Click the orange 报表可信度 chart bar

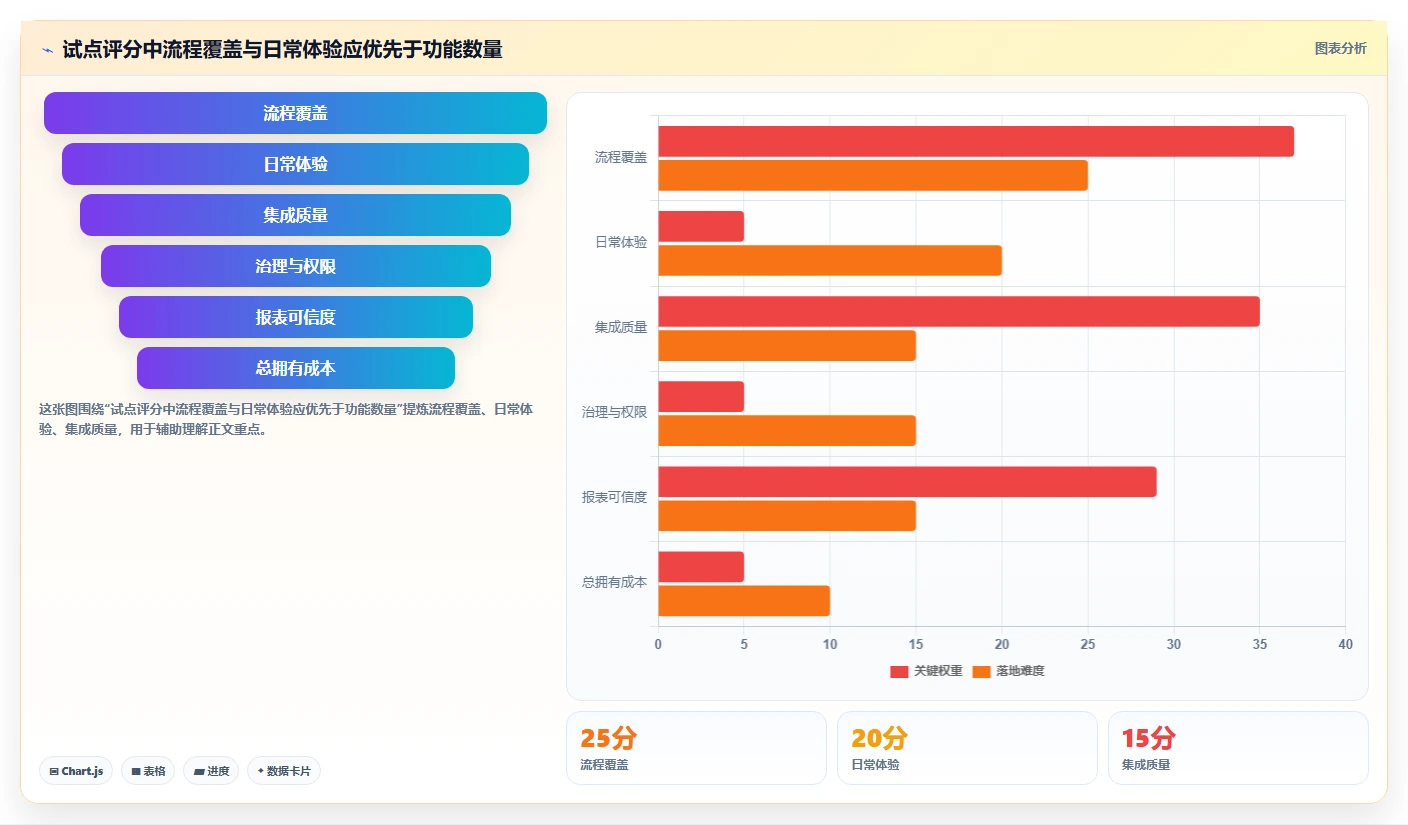point(787,515)
